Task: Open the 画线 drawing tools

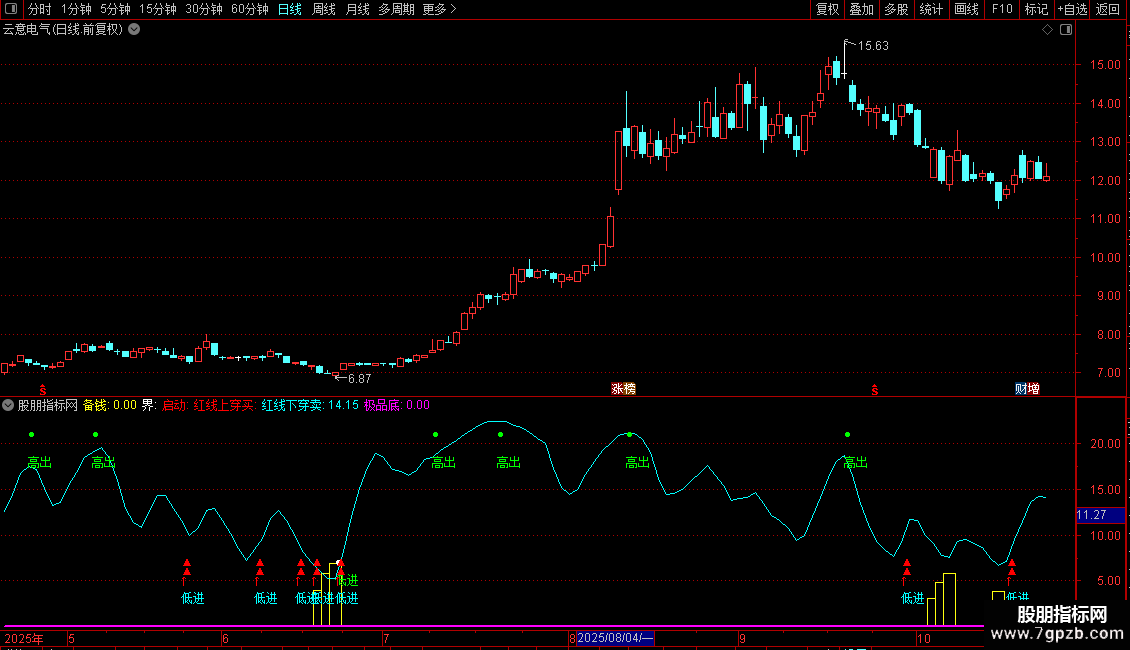Action: pyautogui.click(x=966, y=9)
